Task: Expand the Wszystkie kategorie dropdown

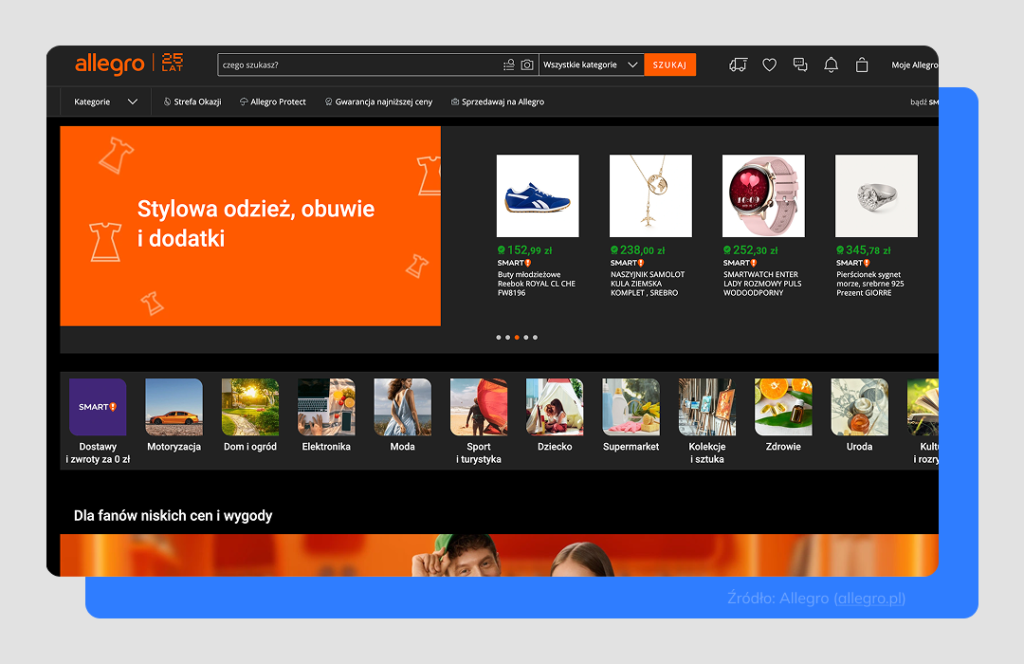Action: coord(590,65)
